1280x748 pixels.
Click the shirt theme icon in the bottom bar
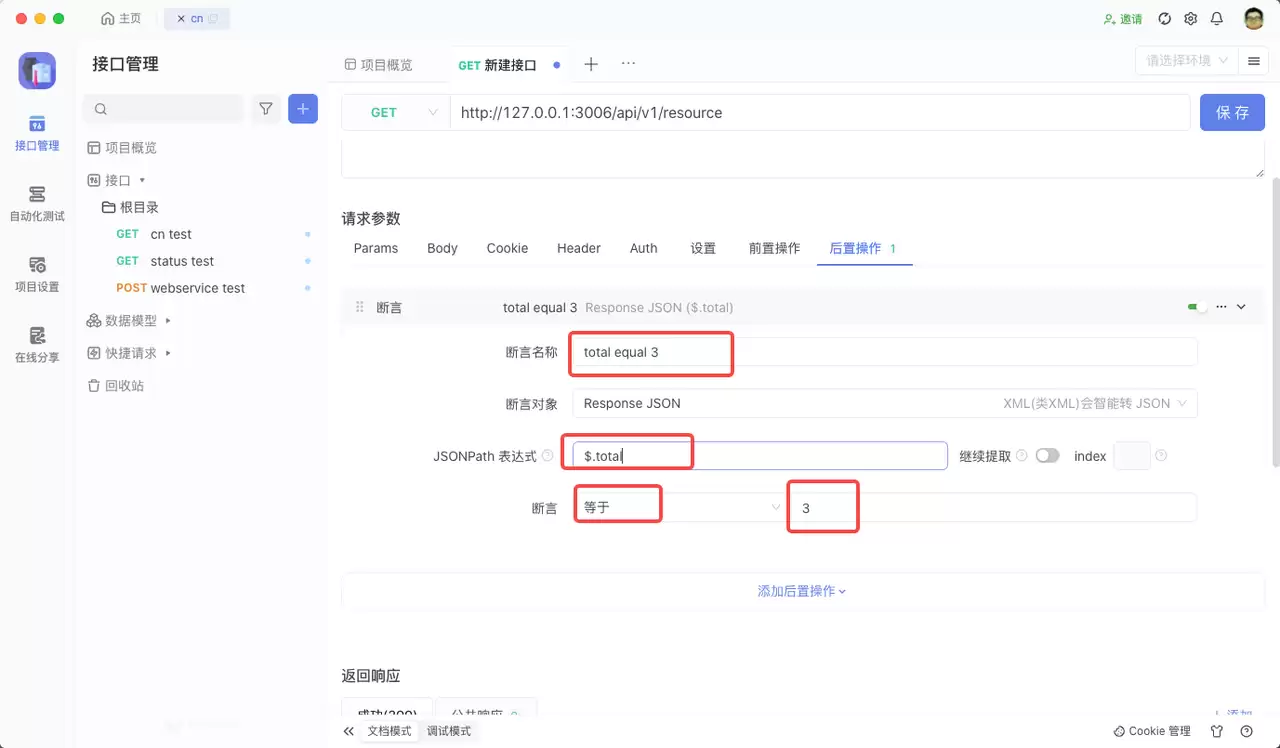click(1217, 731)
